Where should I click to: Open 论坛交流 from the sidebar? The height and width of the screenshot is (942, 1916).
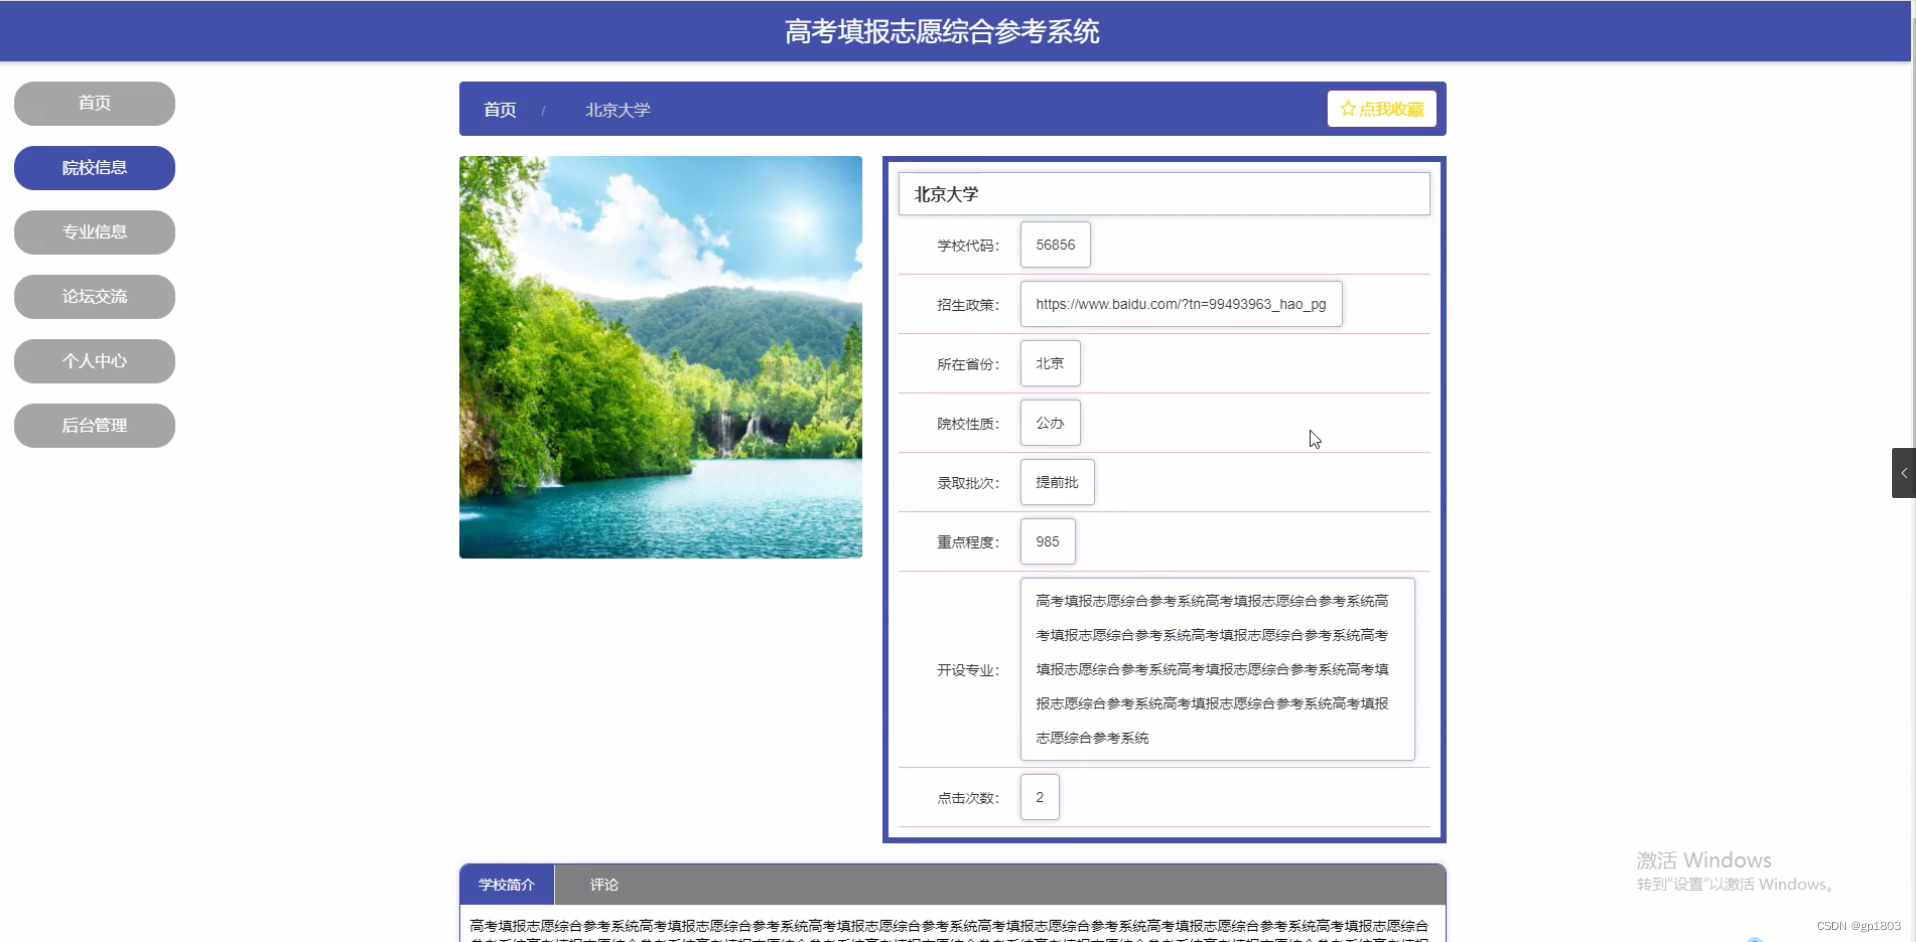coord(94,296)
